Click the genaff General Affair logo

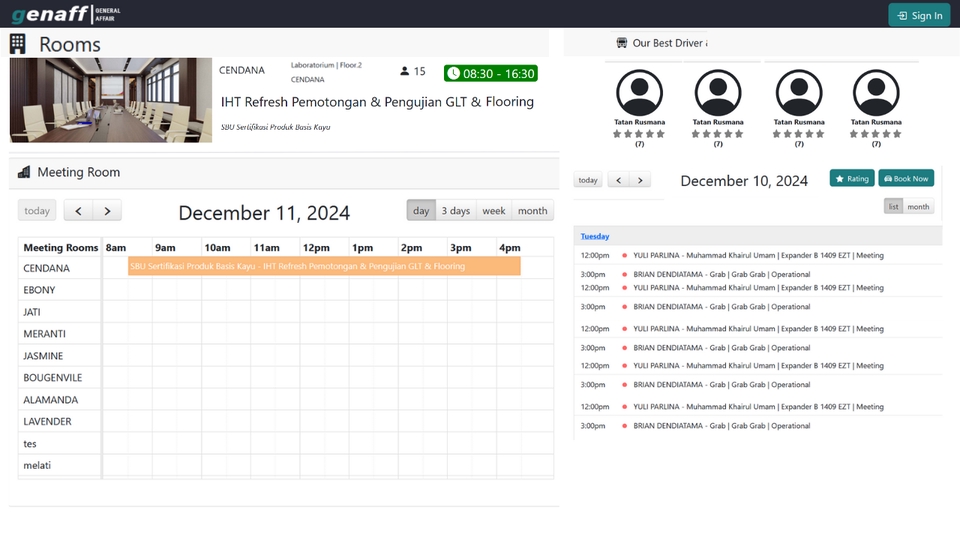(66, 13)
